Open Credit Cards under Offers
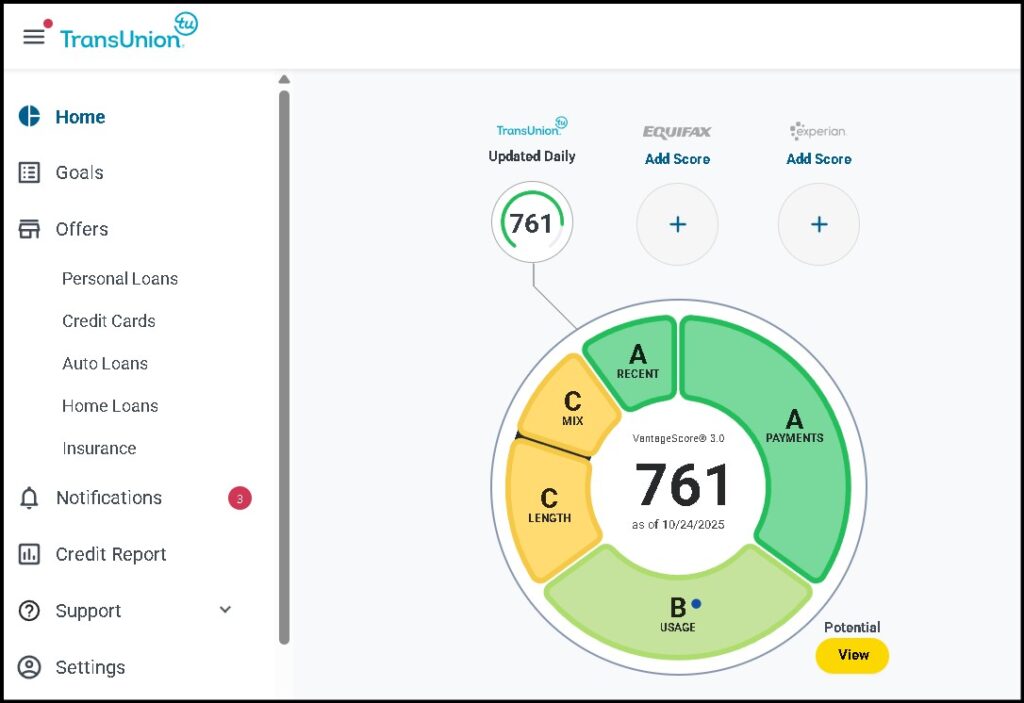 [109, 321]
